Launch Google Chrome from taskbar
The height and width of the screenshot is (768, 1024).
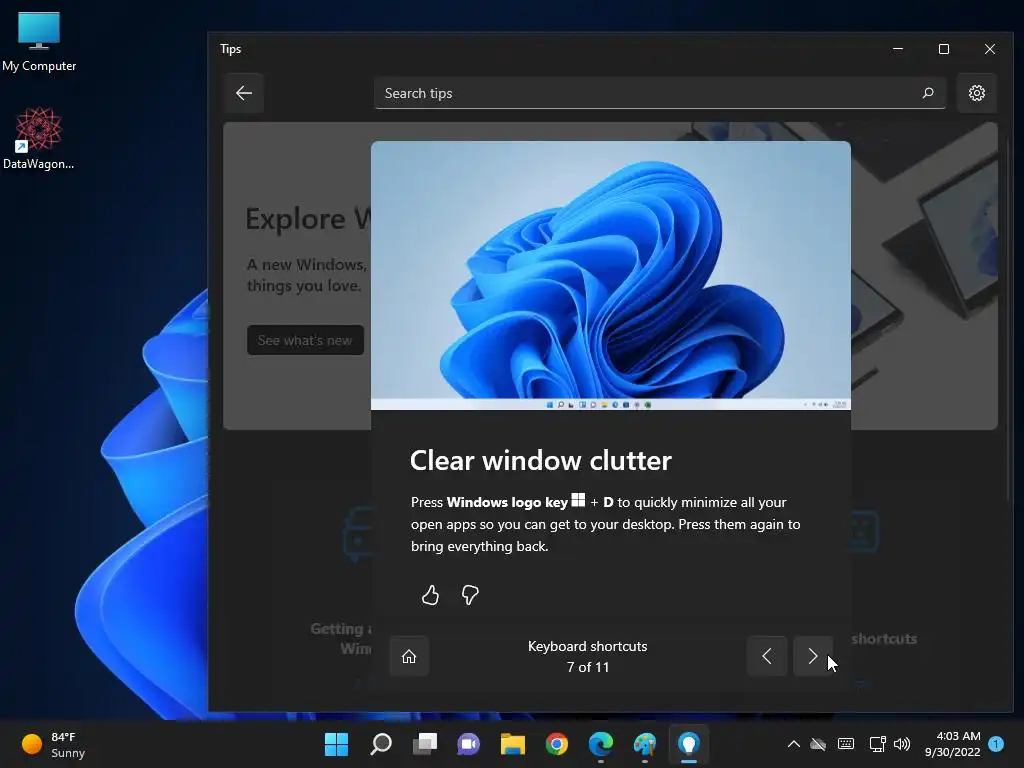pos(556,744)
